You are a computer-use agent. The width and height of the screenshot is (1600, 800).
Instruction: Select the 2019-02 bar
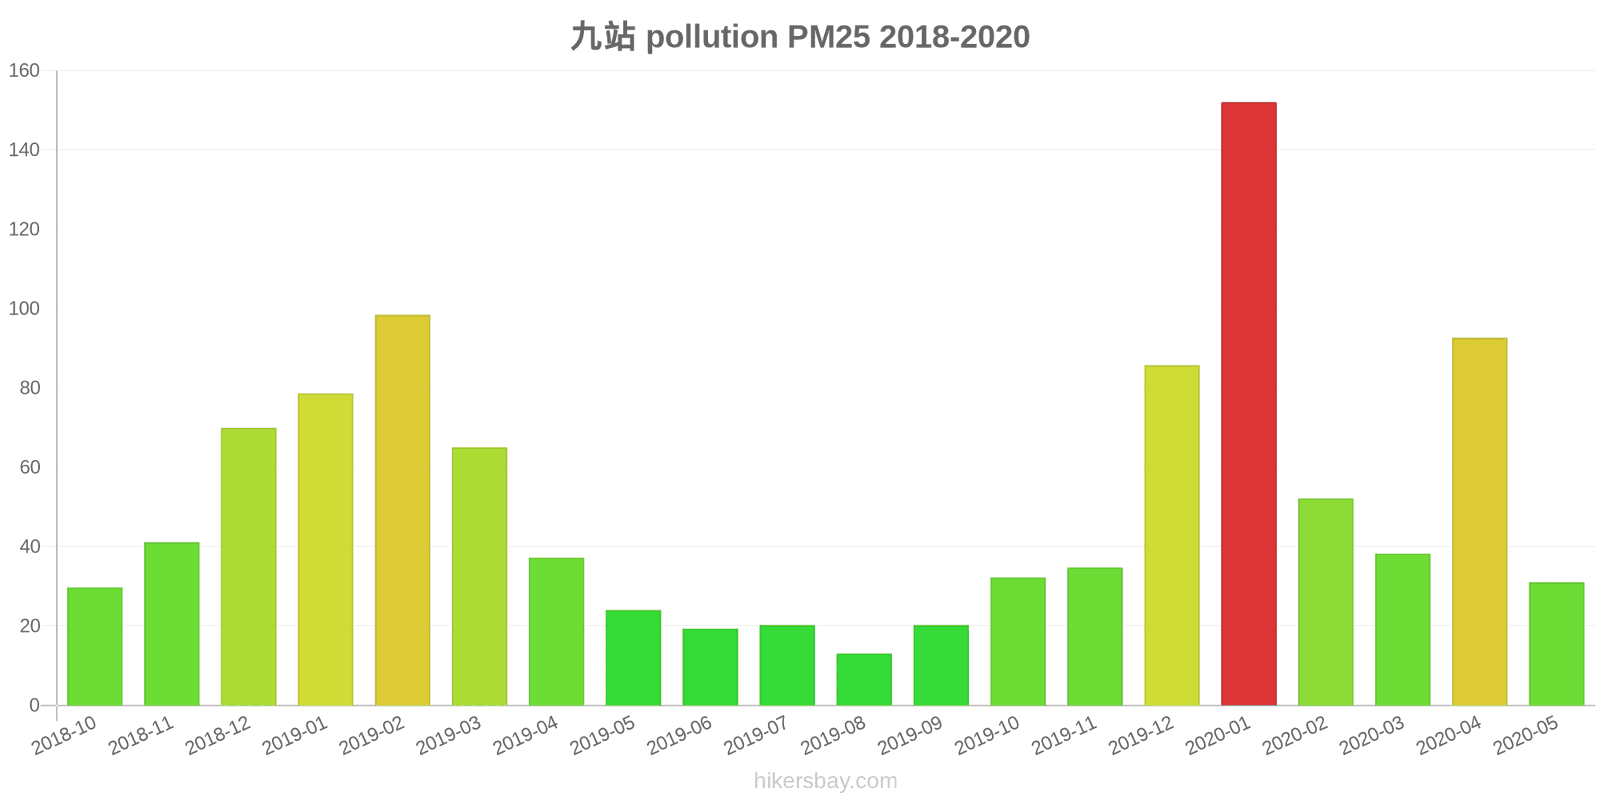pyautogui.click(x=402, y=510)
